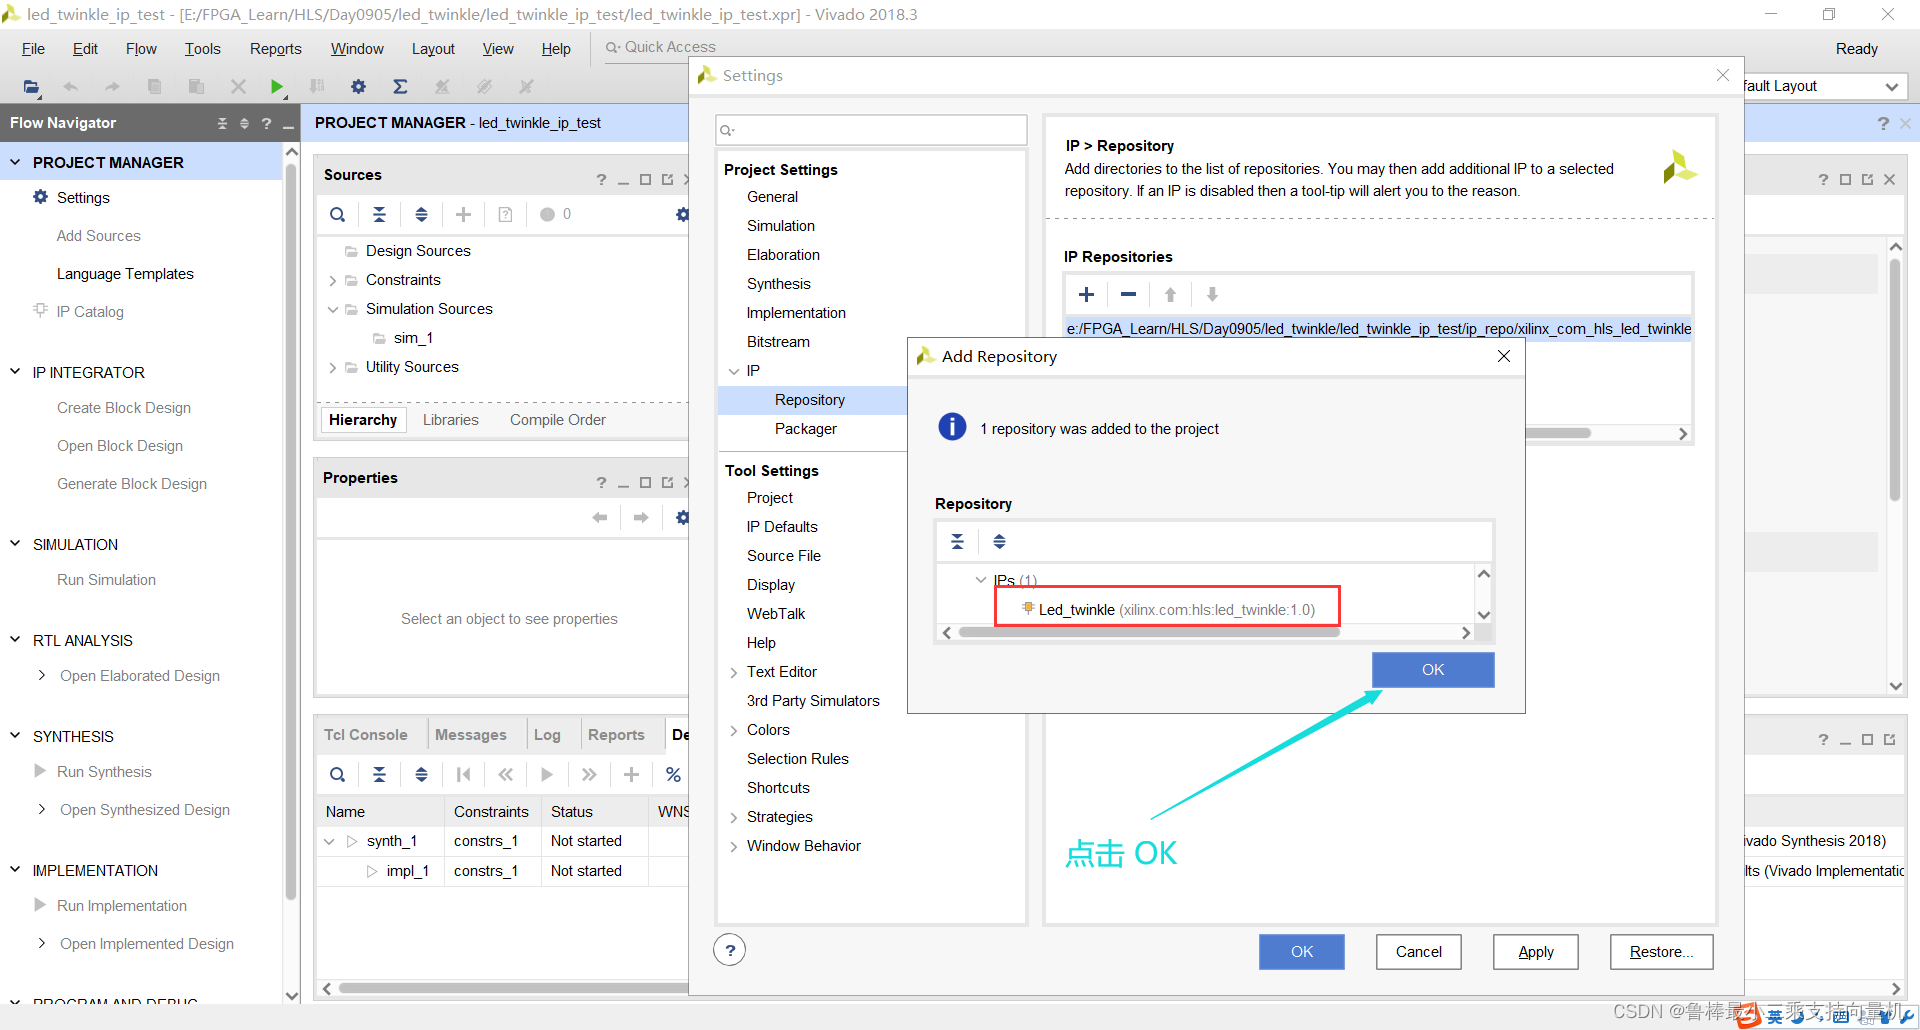Click OK in the Add Repository dialog
1920x1030 pixels.
(x=1433, y=670)
